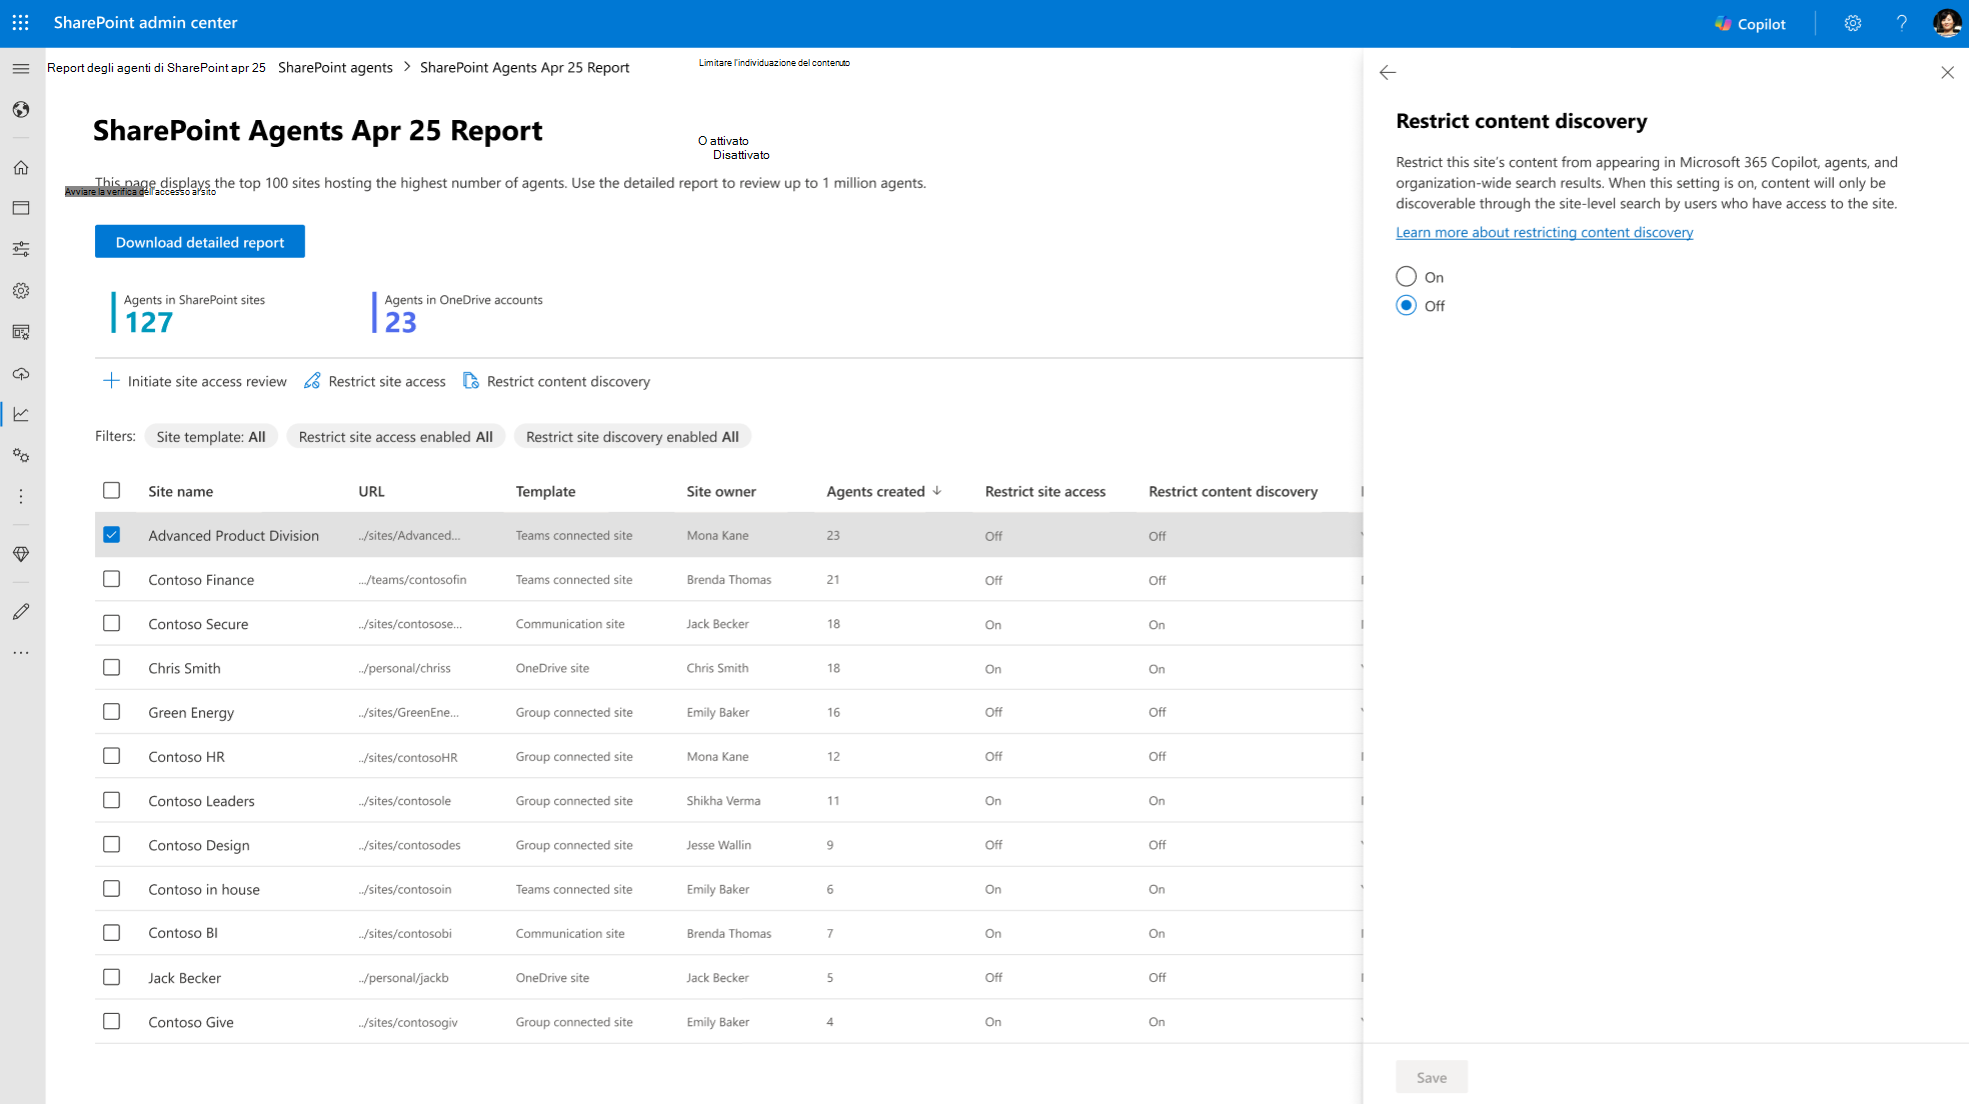
Task: Open the Settings gear in the top bar
Action: [1853, 23]
